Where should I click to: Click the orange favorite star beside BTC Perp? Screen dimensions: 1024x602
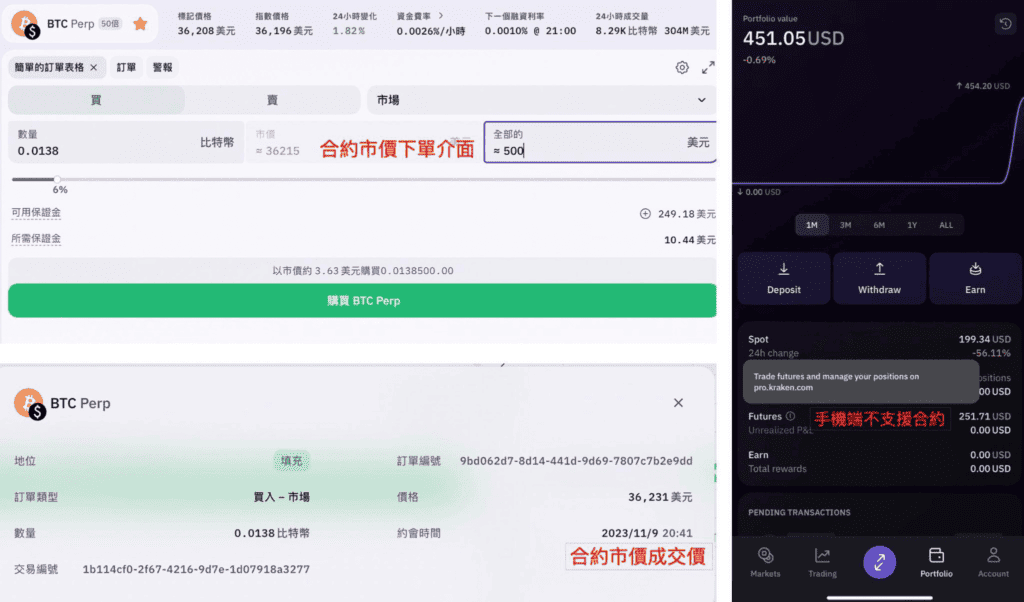pos(140,24)
